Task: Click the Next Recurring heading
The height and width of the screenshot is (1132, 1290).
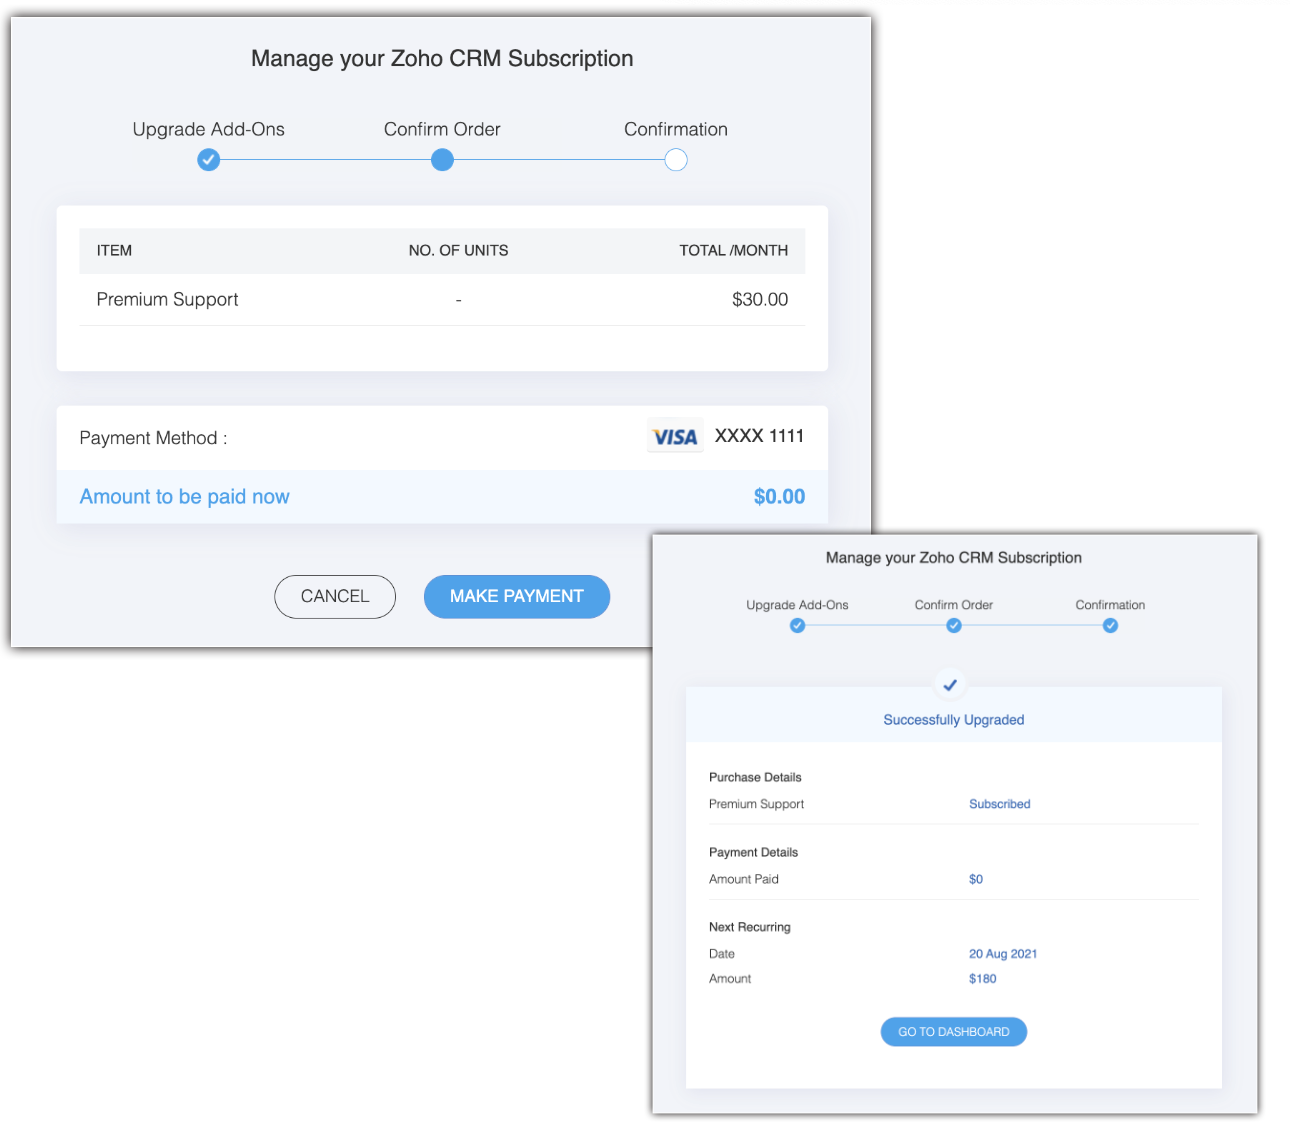Action: [749, 927]
